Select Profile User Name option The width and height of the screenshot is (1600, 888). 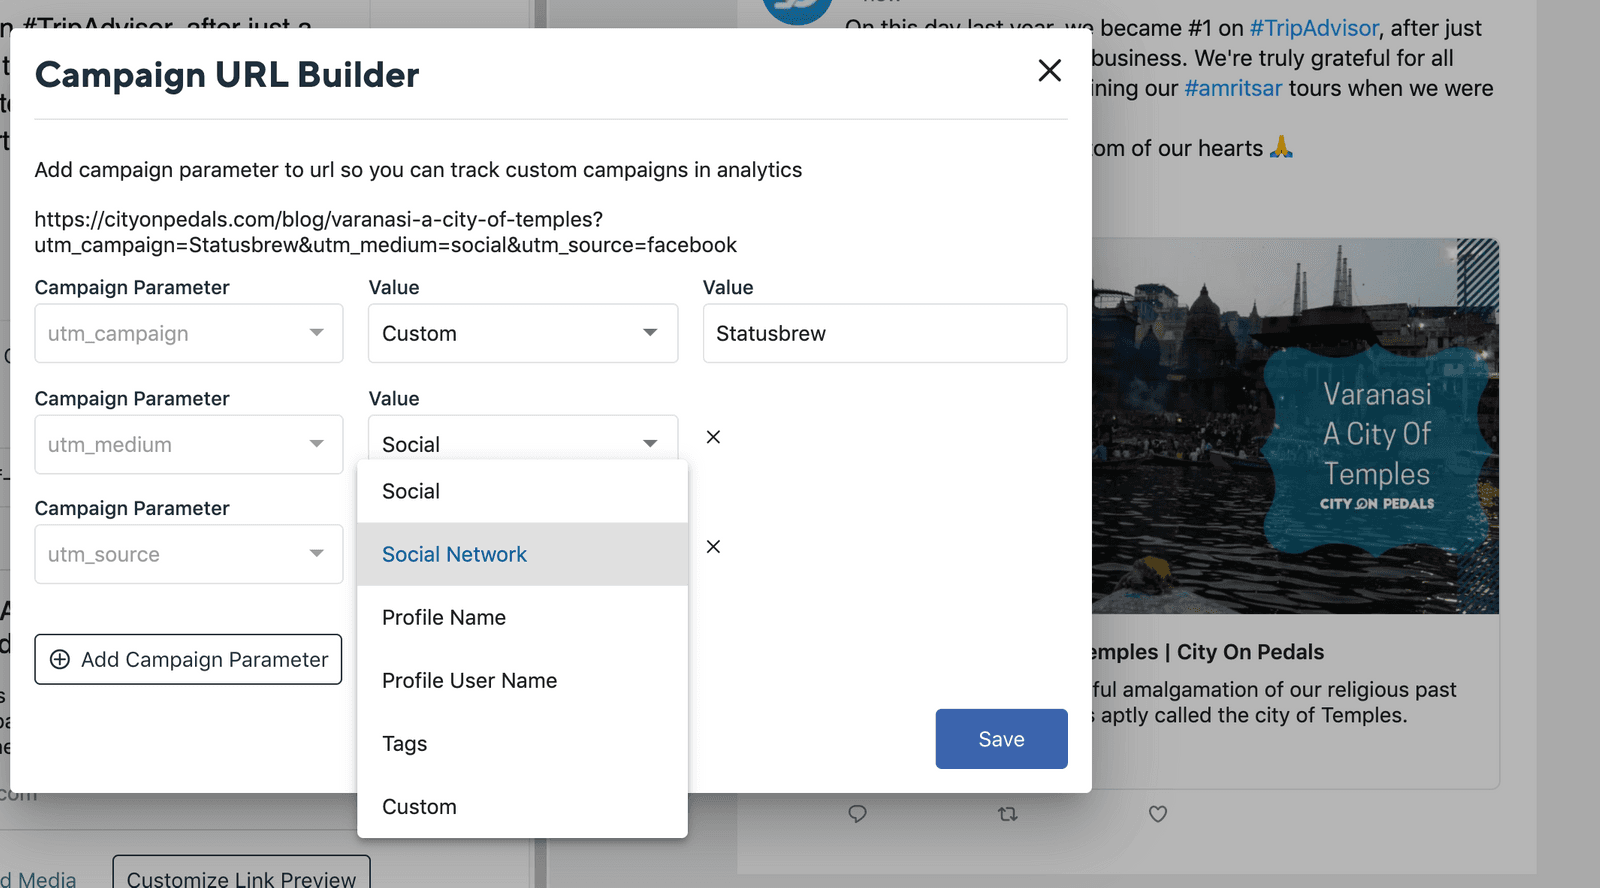(469, 681)
